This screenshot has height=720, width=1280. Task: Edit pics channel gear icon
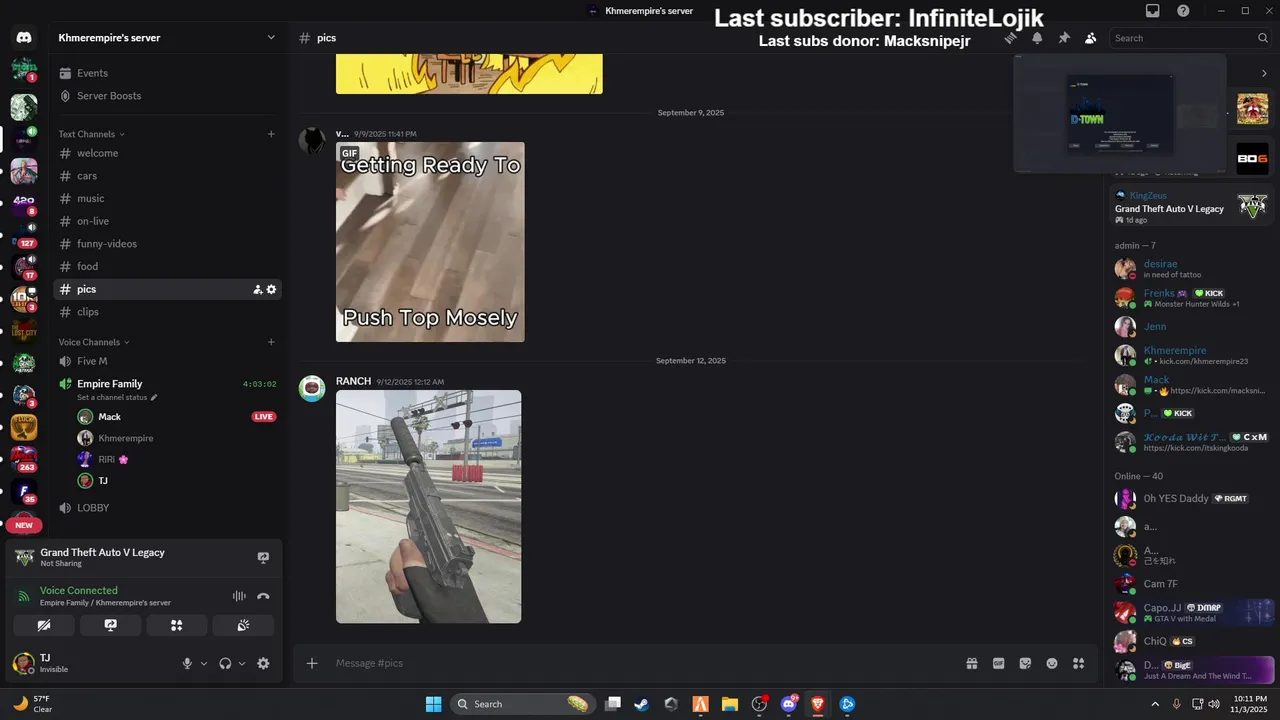click(x=271, y=289)
